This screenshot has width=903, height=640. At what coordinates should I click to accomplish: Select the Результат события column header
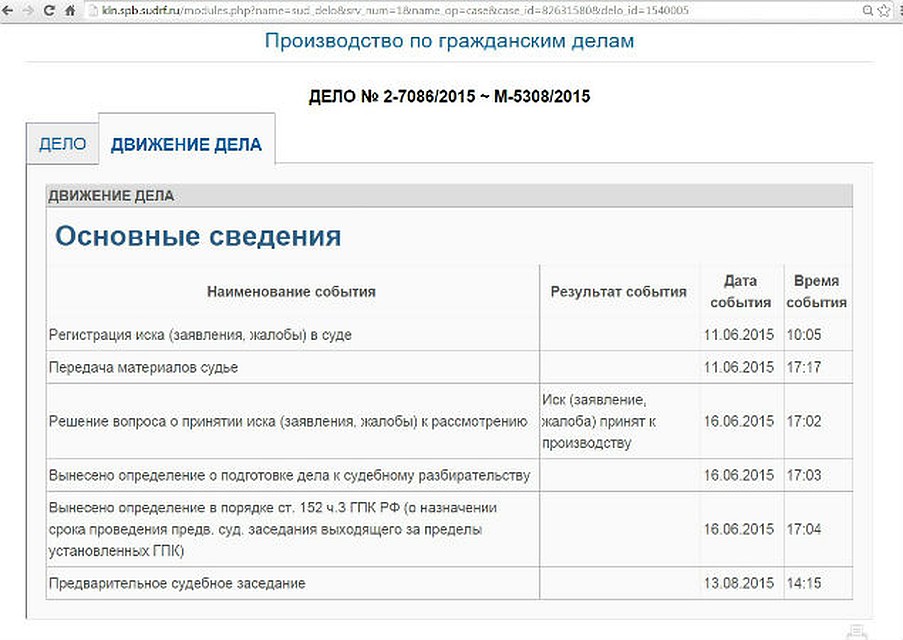[x=618, y=290]
